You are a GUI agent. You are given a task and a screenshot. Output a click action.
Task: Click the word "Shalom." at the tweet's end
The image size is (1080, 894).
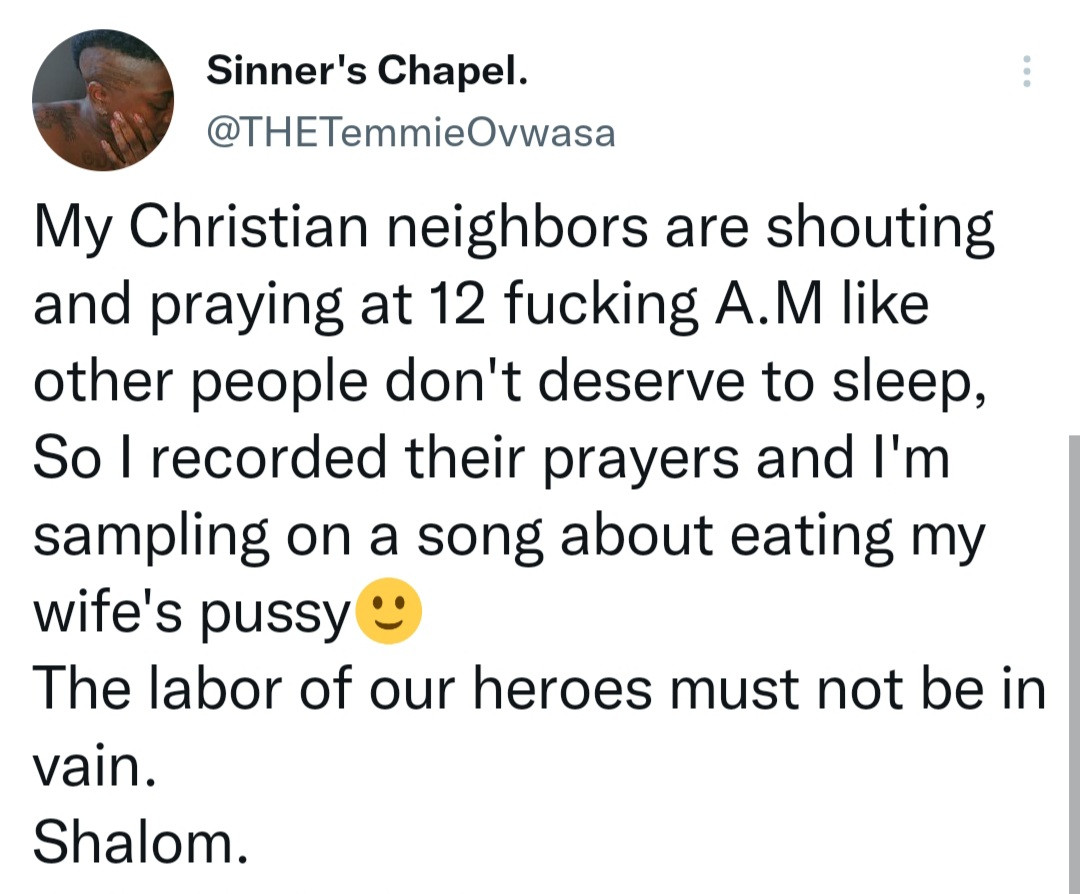141,842
